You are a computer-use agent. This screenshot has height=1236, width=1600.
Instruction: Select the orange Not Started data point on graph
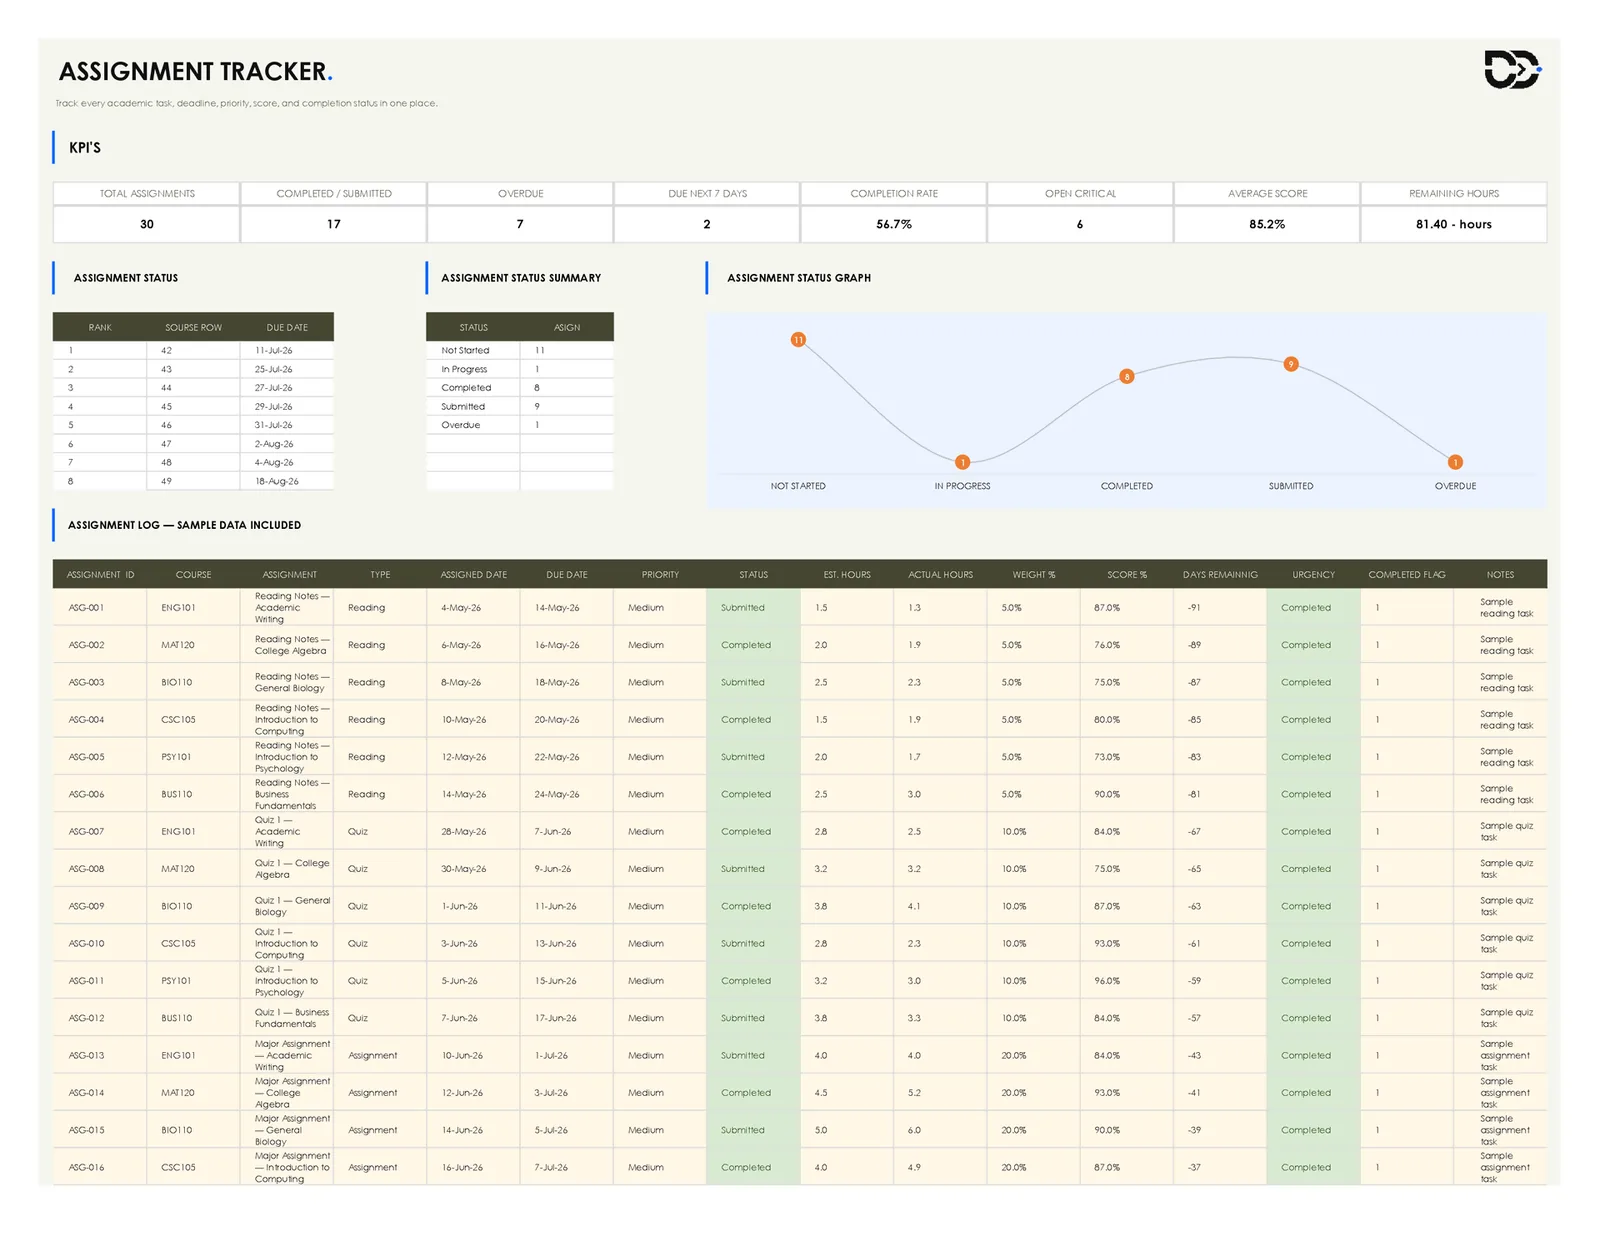pos(798,340)
